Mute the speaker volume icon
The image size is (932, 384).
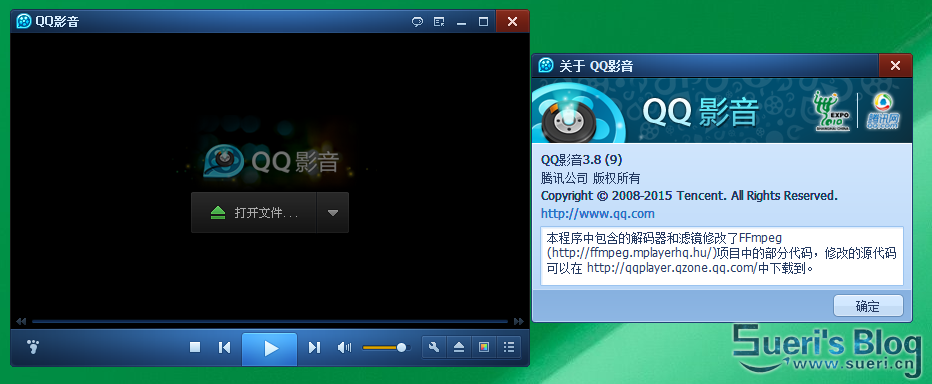(344, 347)
